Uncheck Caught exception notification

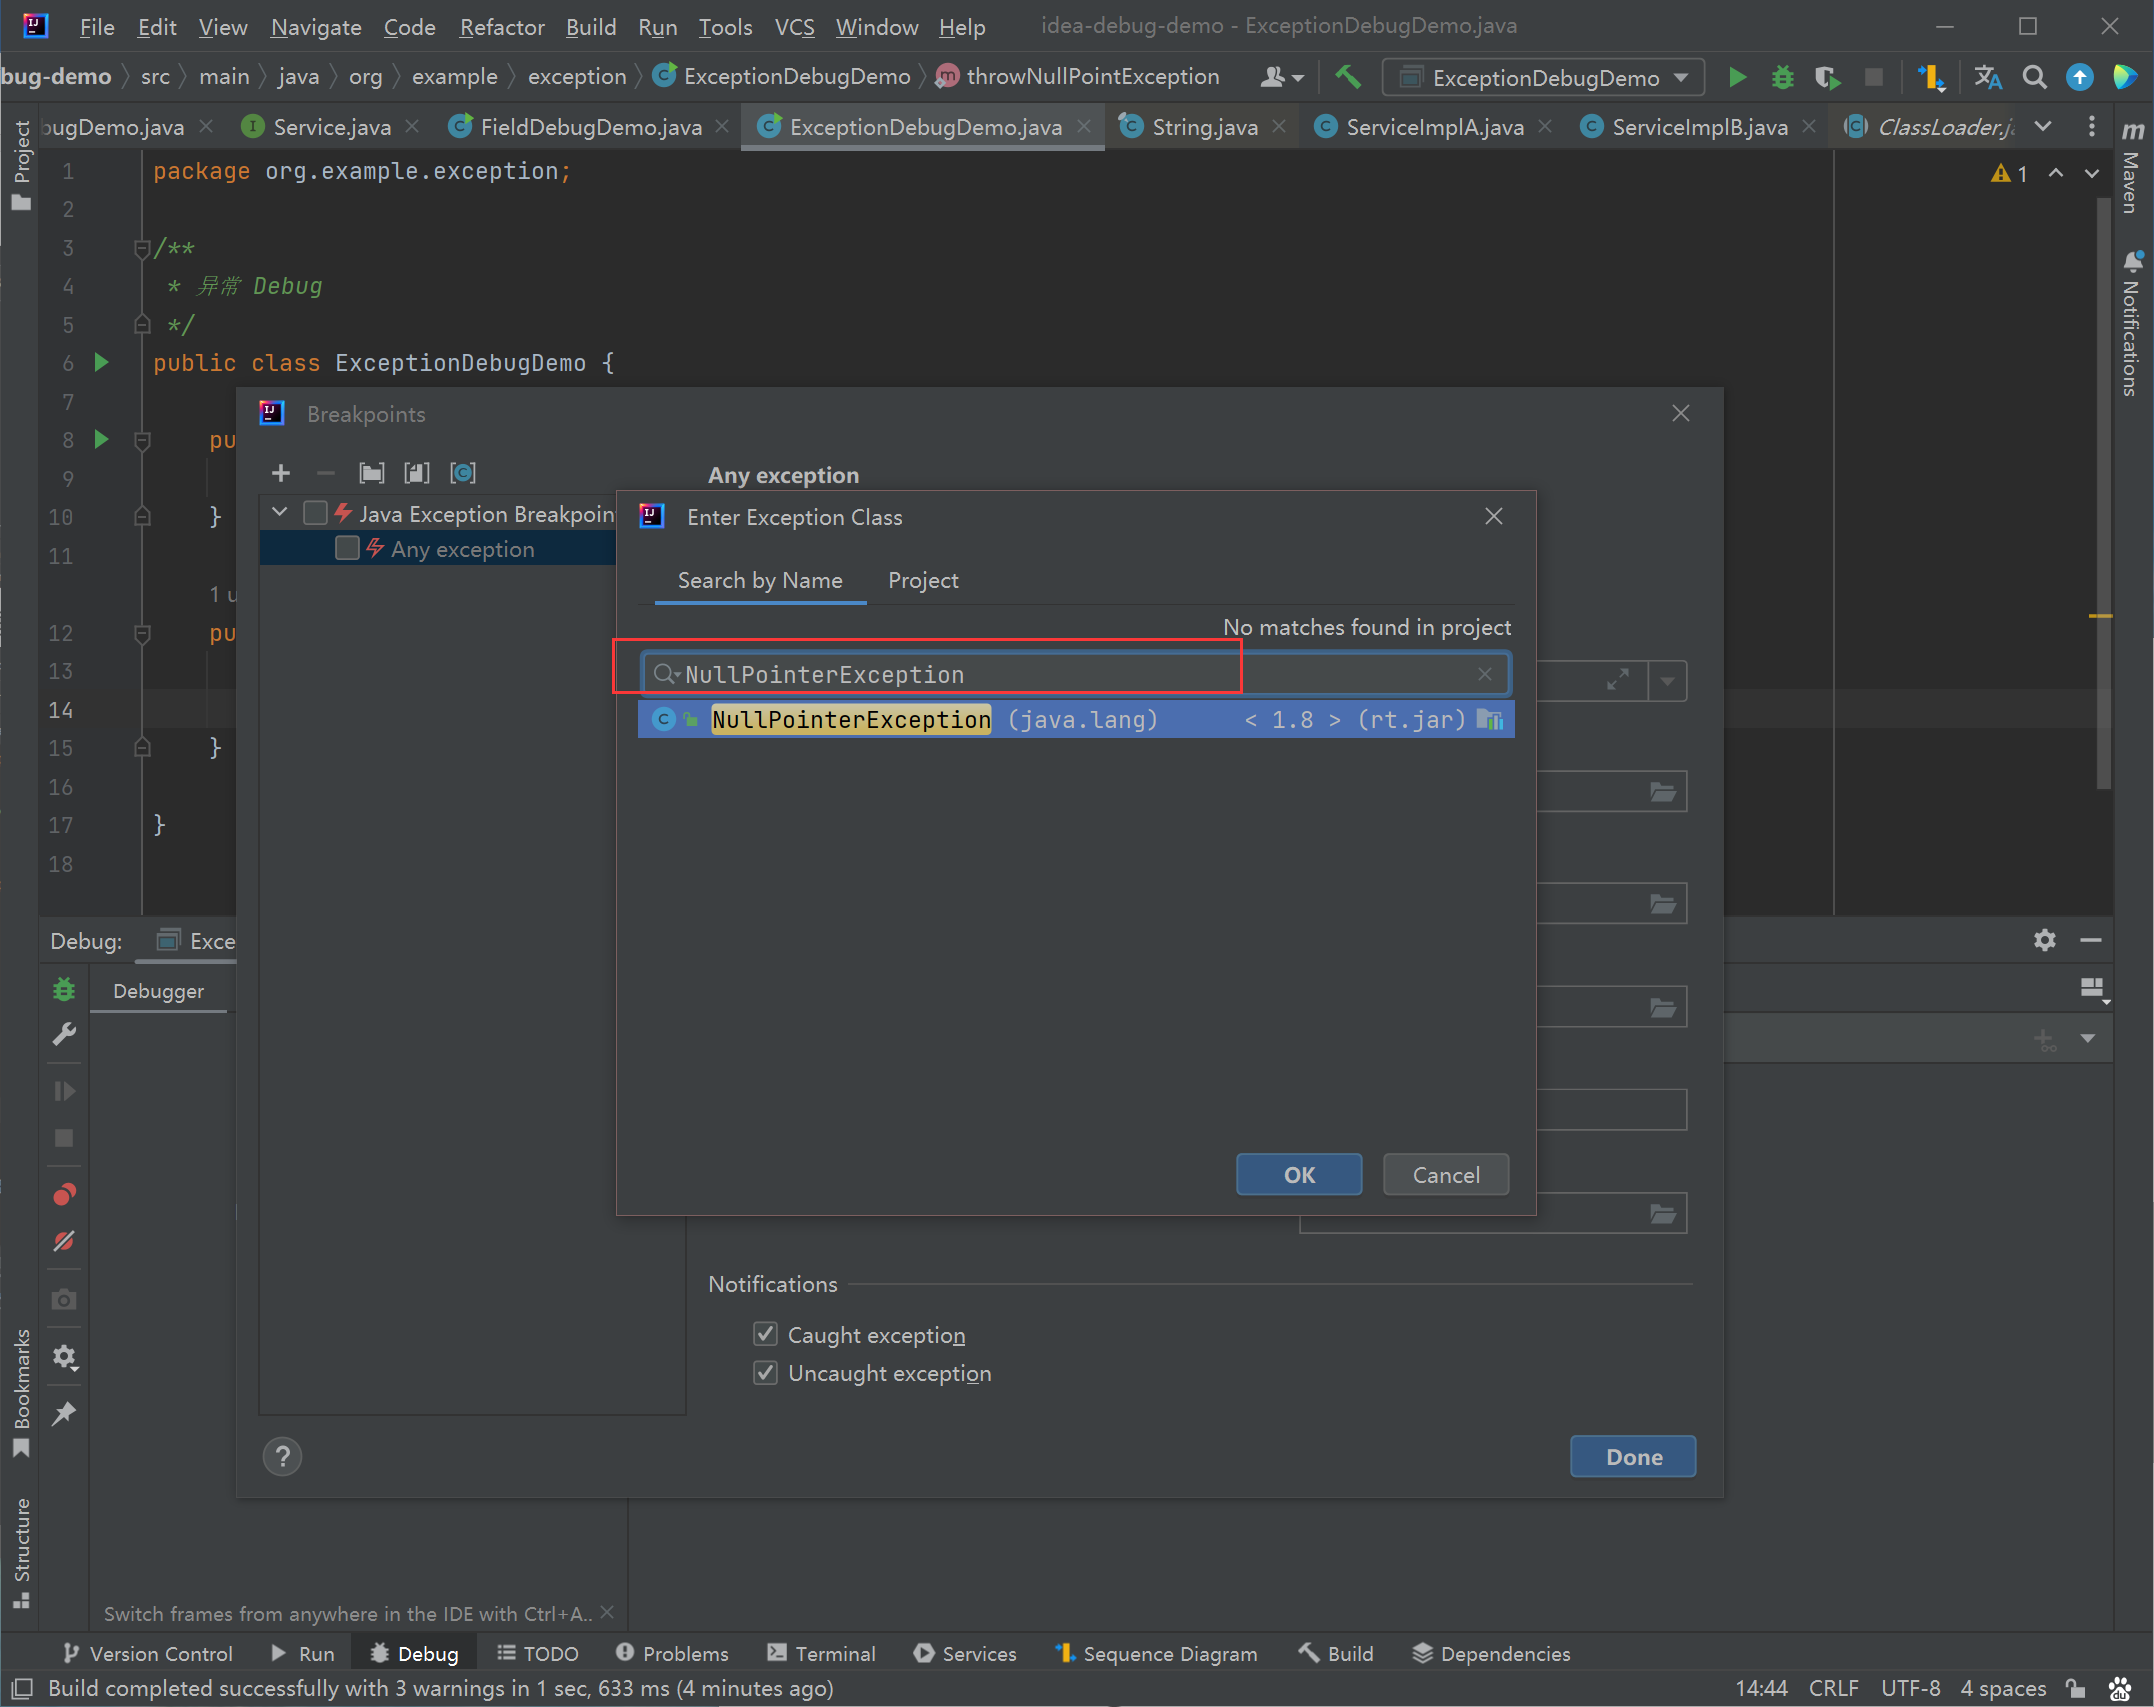point(765,1334)
